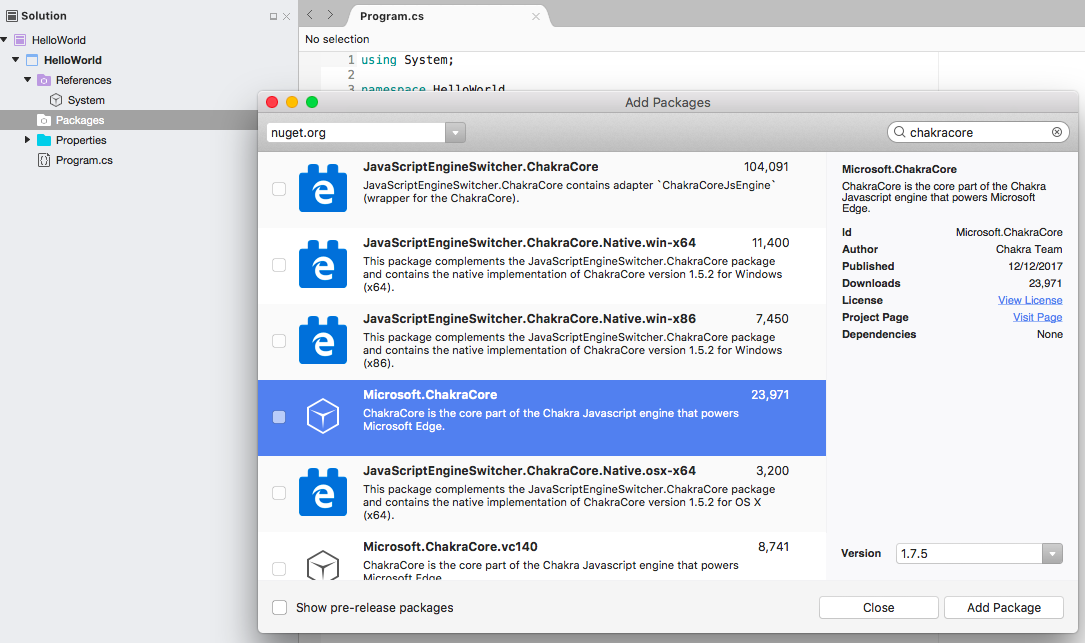
Task: Click the Native.win-x64 package icon
Action: click(322, 264)
